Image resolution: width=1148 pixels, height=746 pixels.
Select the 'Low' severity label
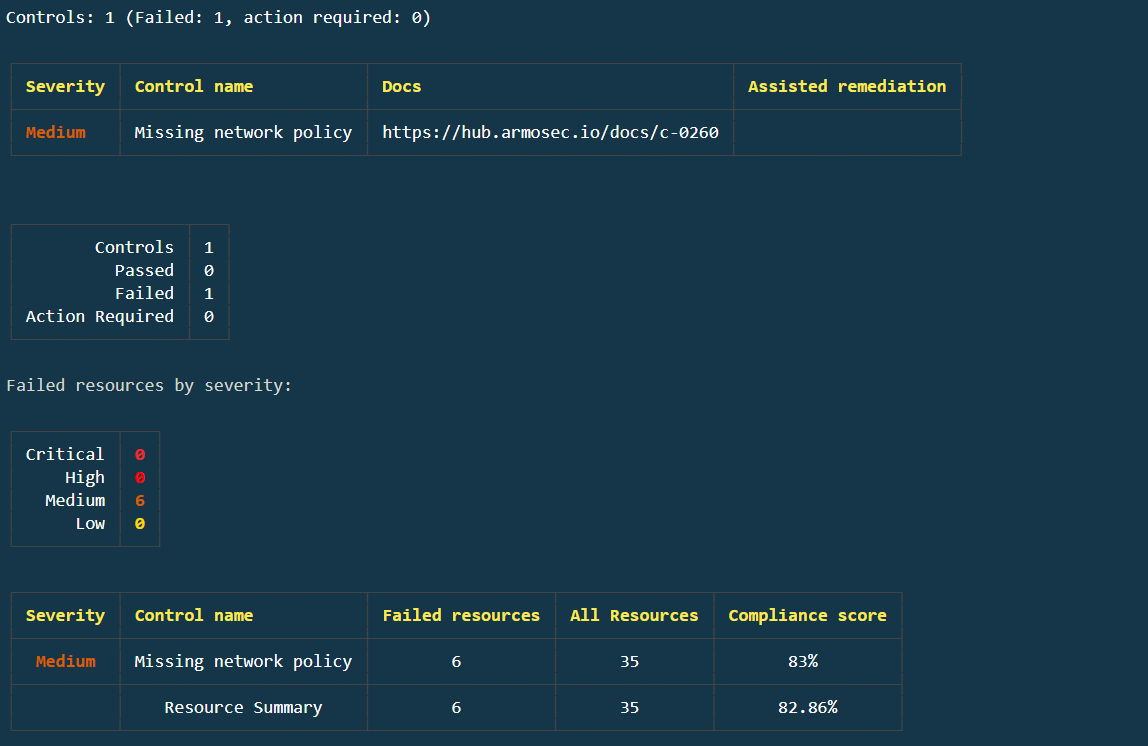click(x=90, y=523)
